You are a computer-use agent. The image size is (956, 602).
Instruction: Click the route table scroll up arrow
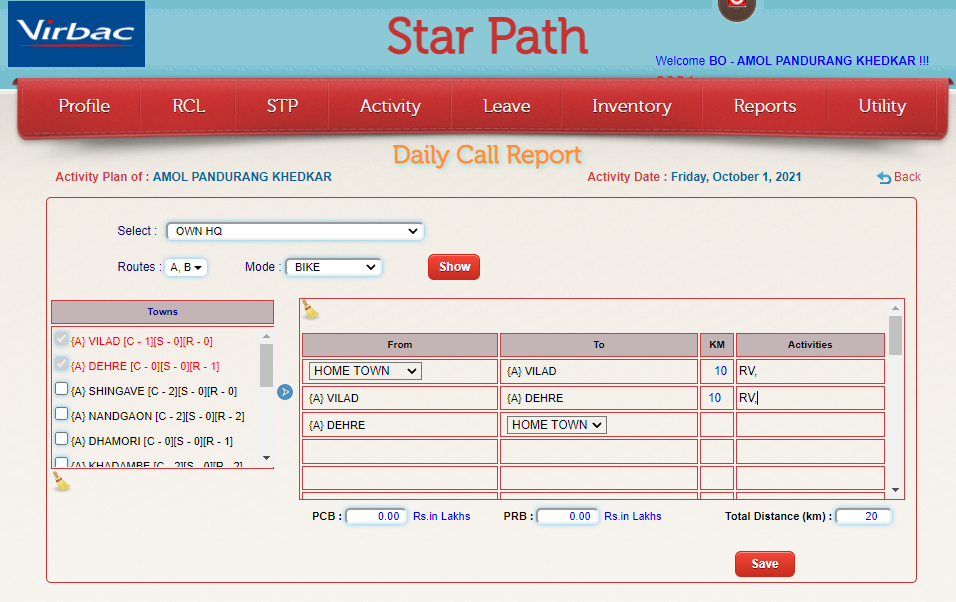[x=895, y=308]
